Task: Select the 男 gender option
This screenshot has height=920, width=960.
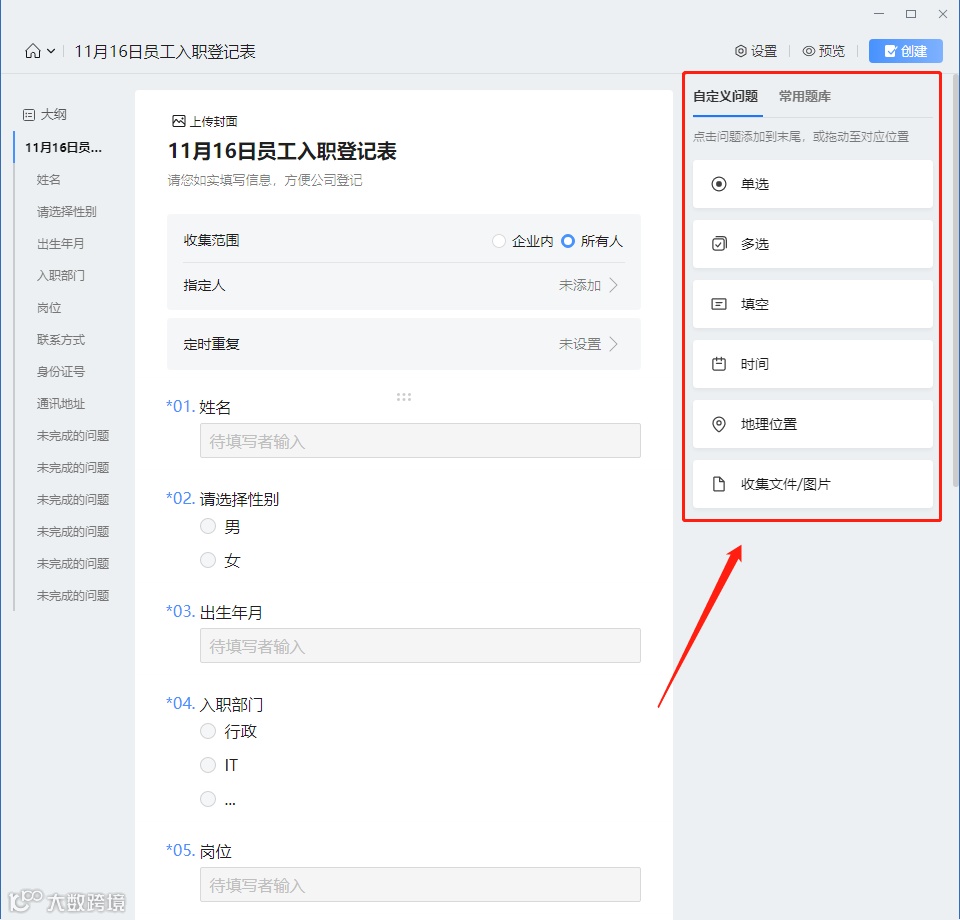Action: 208,526
